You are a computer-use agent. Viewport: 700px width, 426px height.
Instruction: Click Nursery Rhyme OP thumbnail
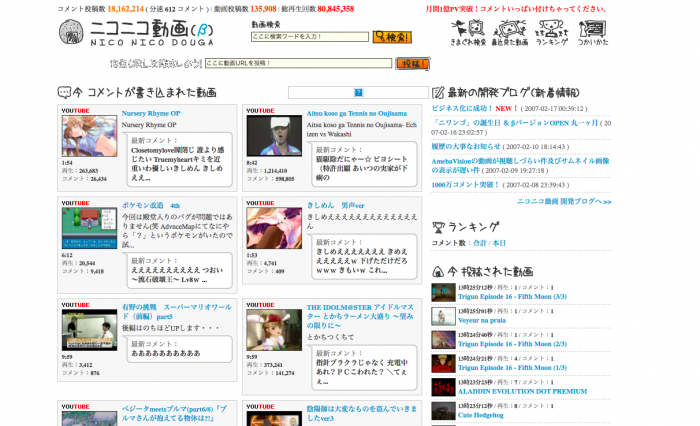pos(89,136)
